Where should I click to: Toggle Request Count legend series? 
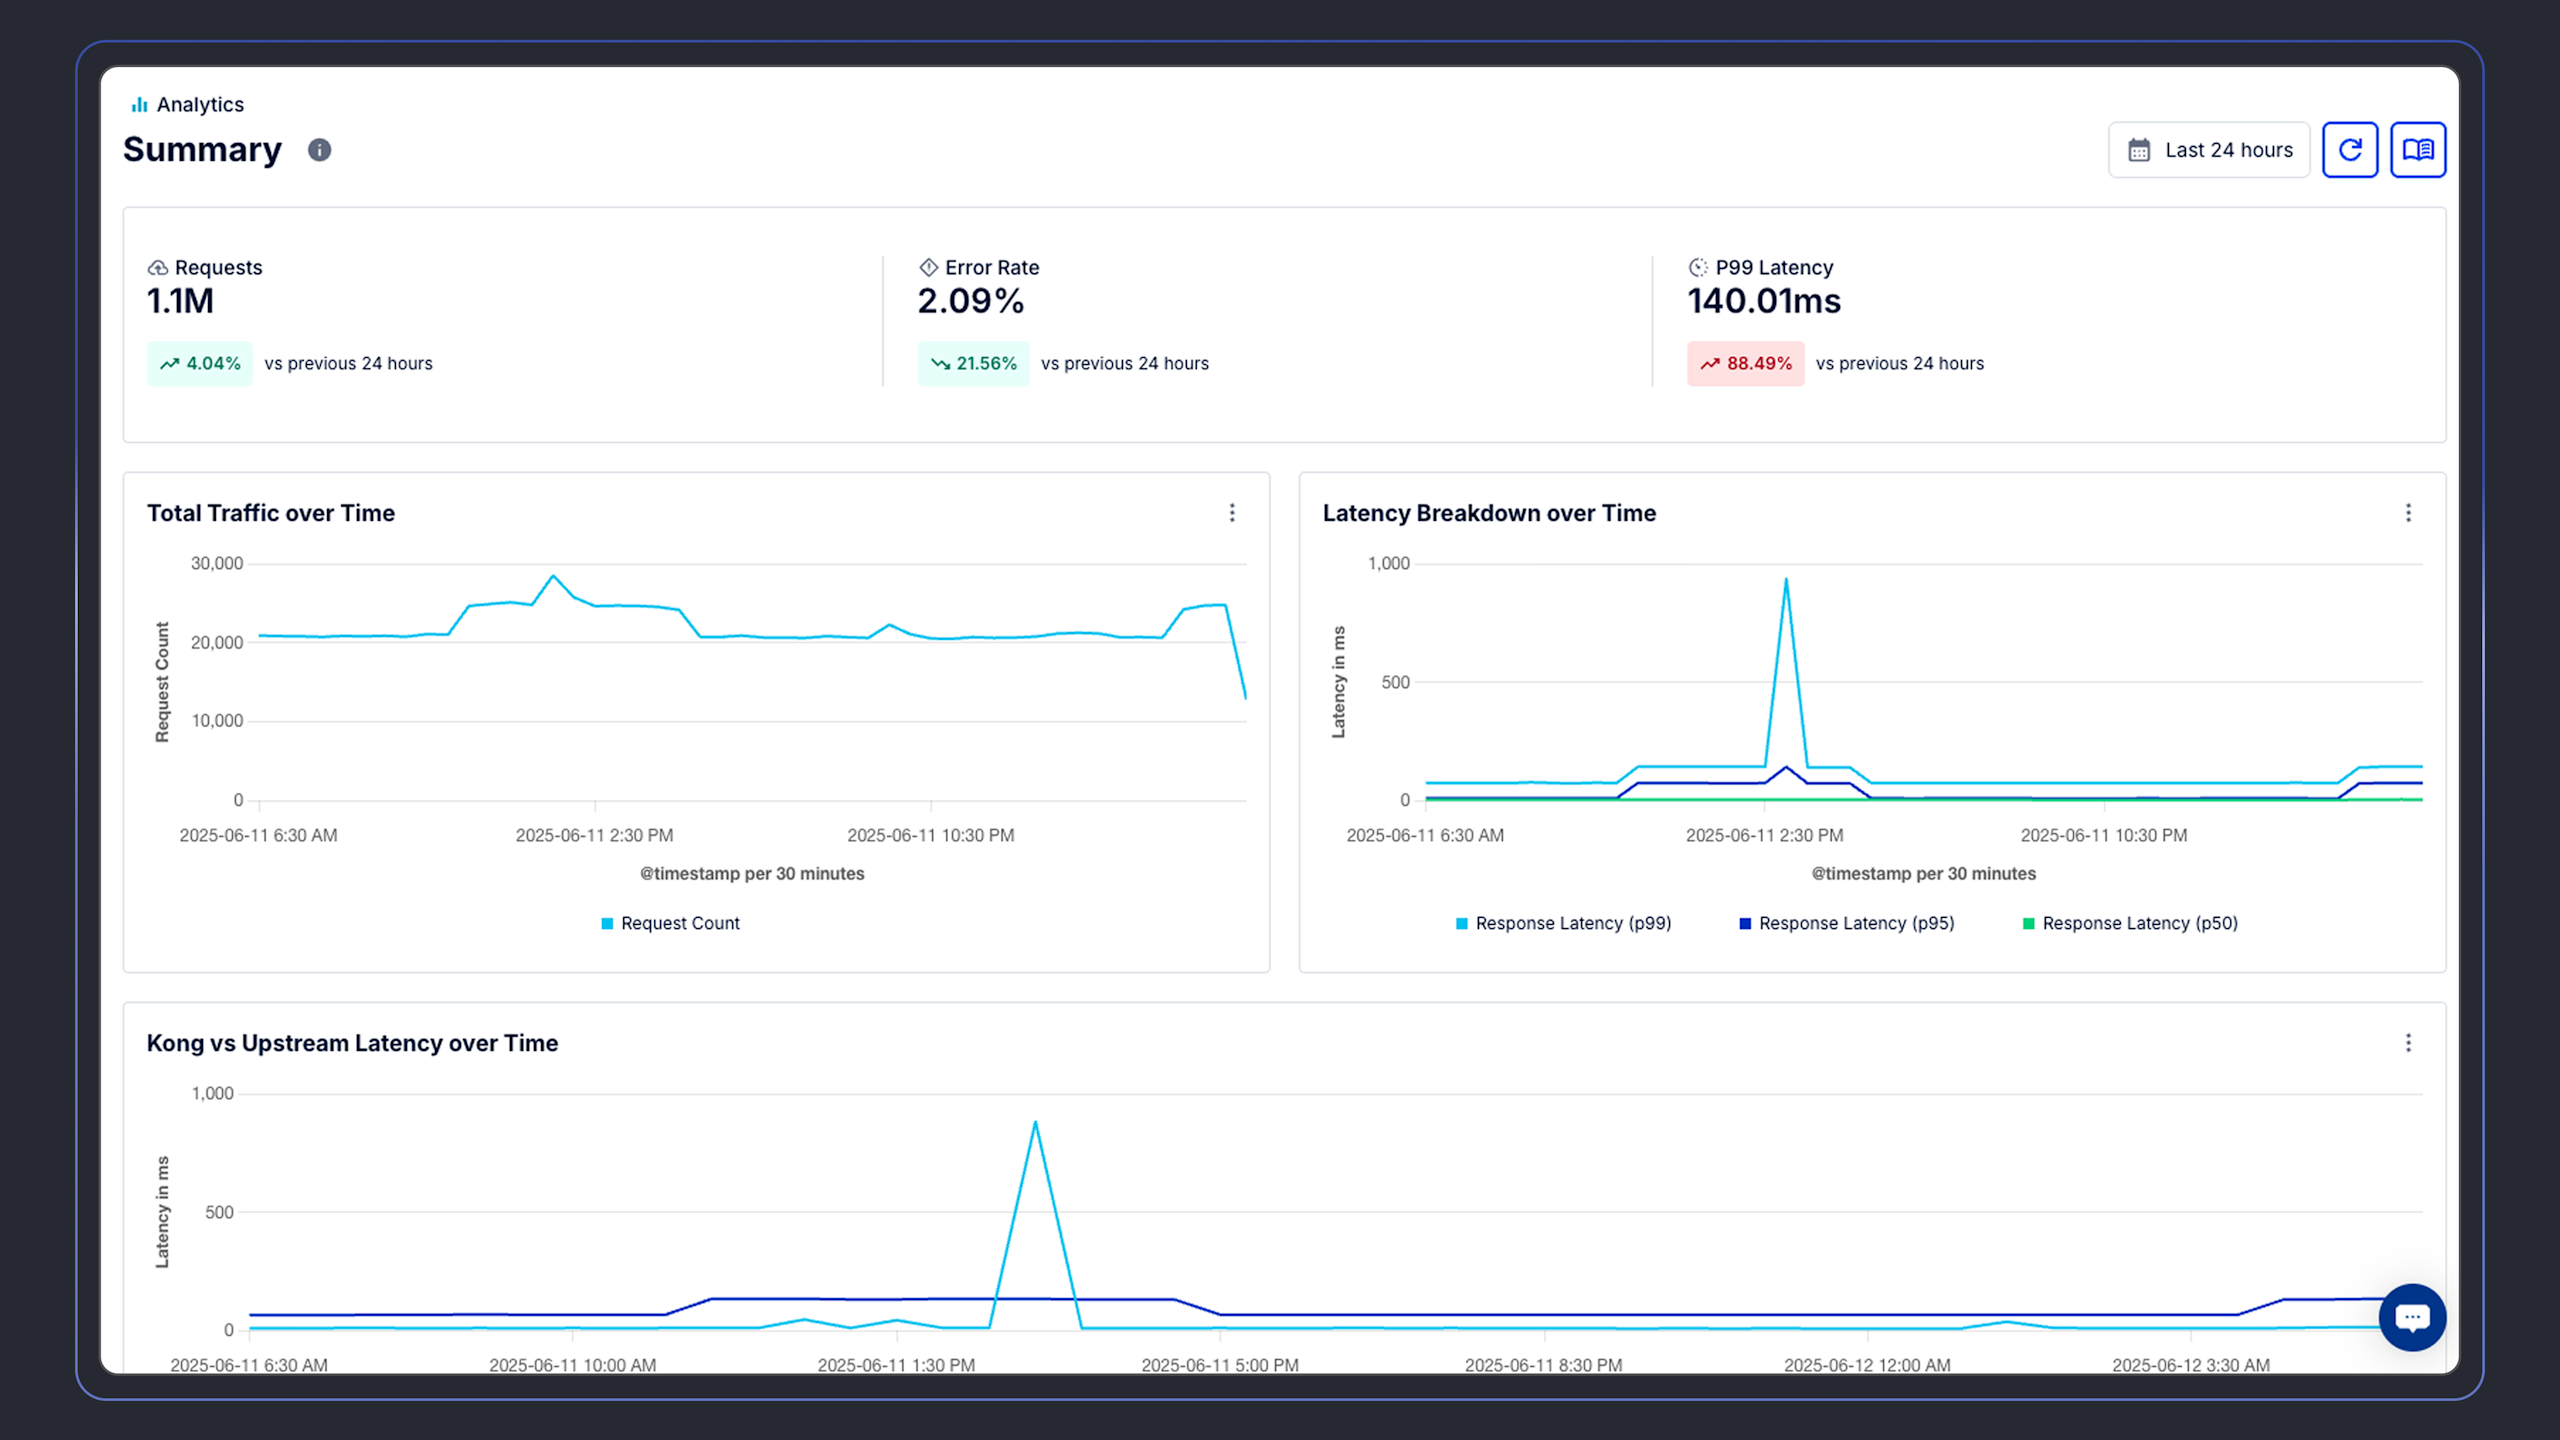pyautogui.click(x=670, y=923)
